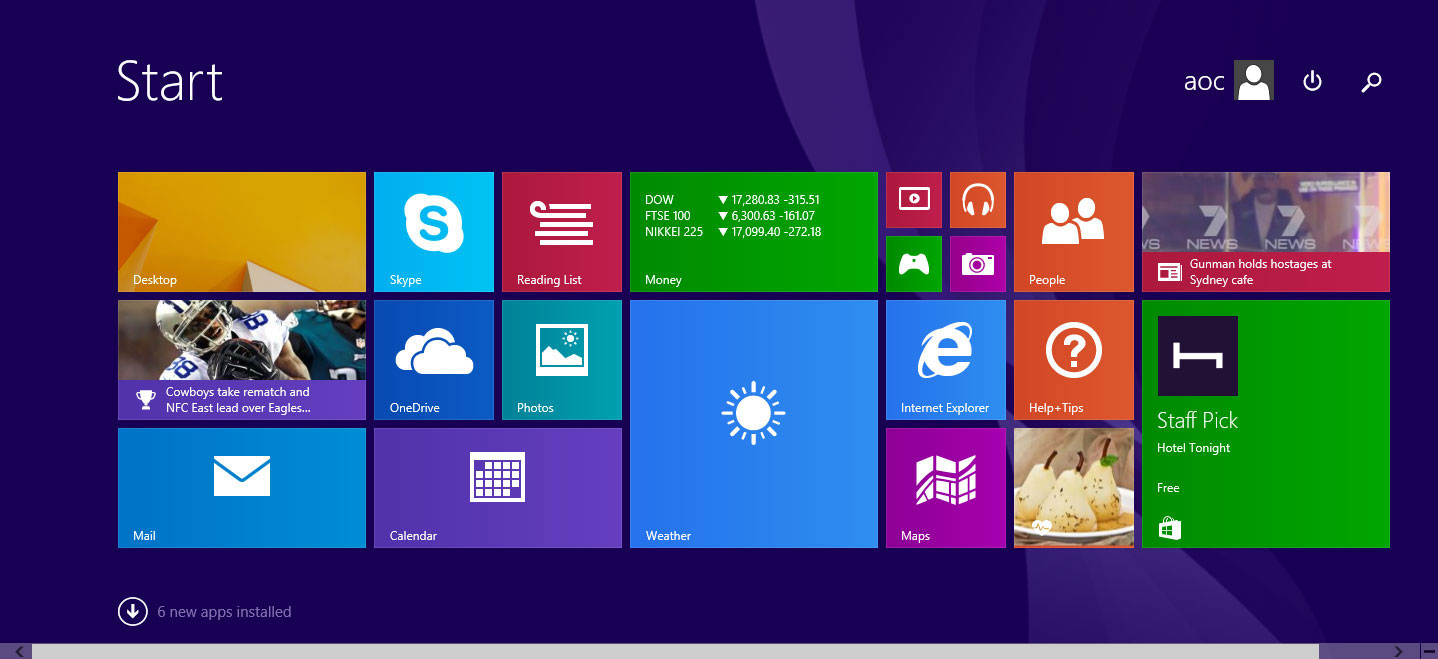Screen dimensions: 1438x659
Task: Click the zoom-out minus button in the corner
Action: tap(1428, 651)
